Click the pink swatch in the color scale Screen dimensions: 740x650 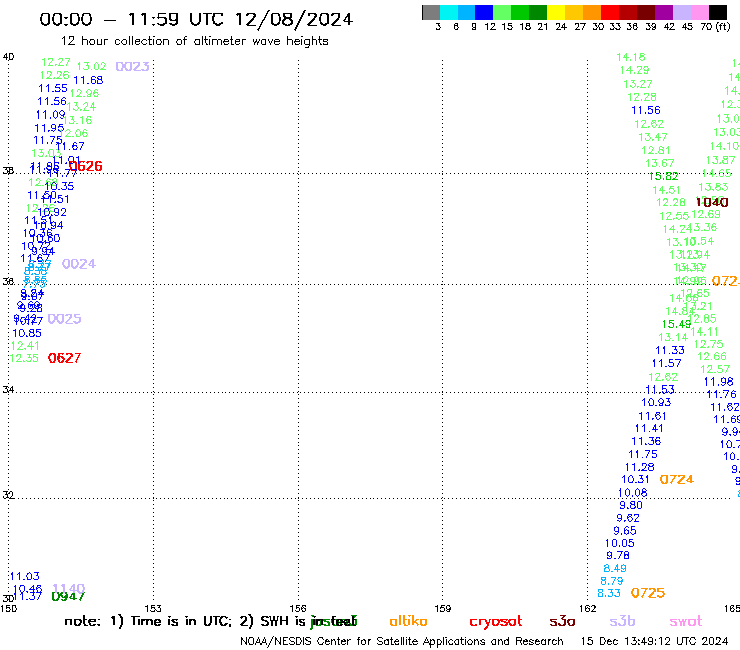(698, 12)
